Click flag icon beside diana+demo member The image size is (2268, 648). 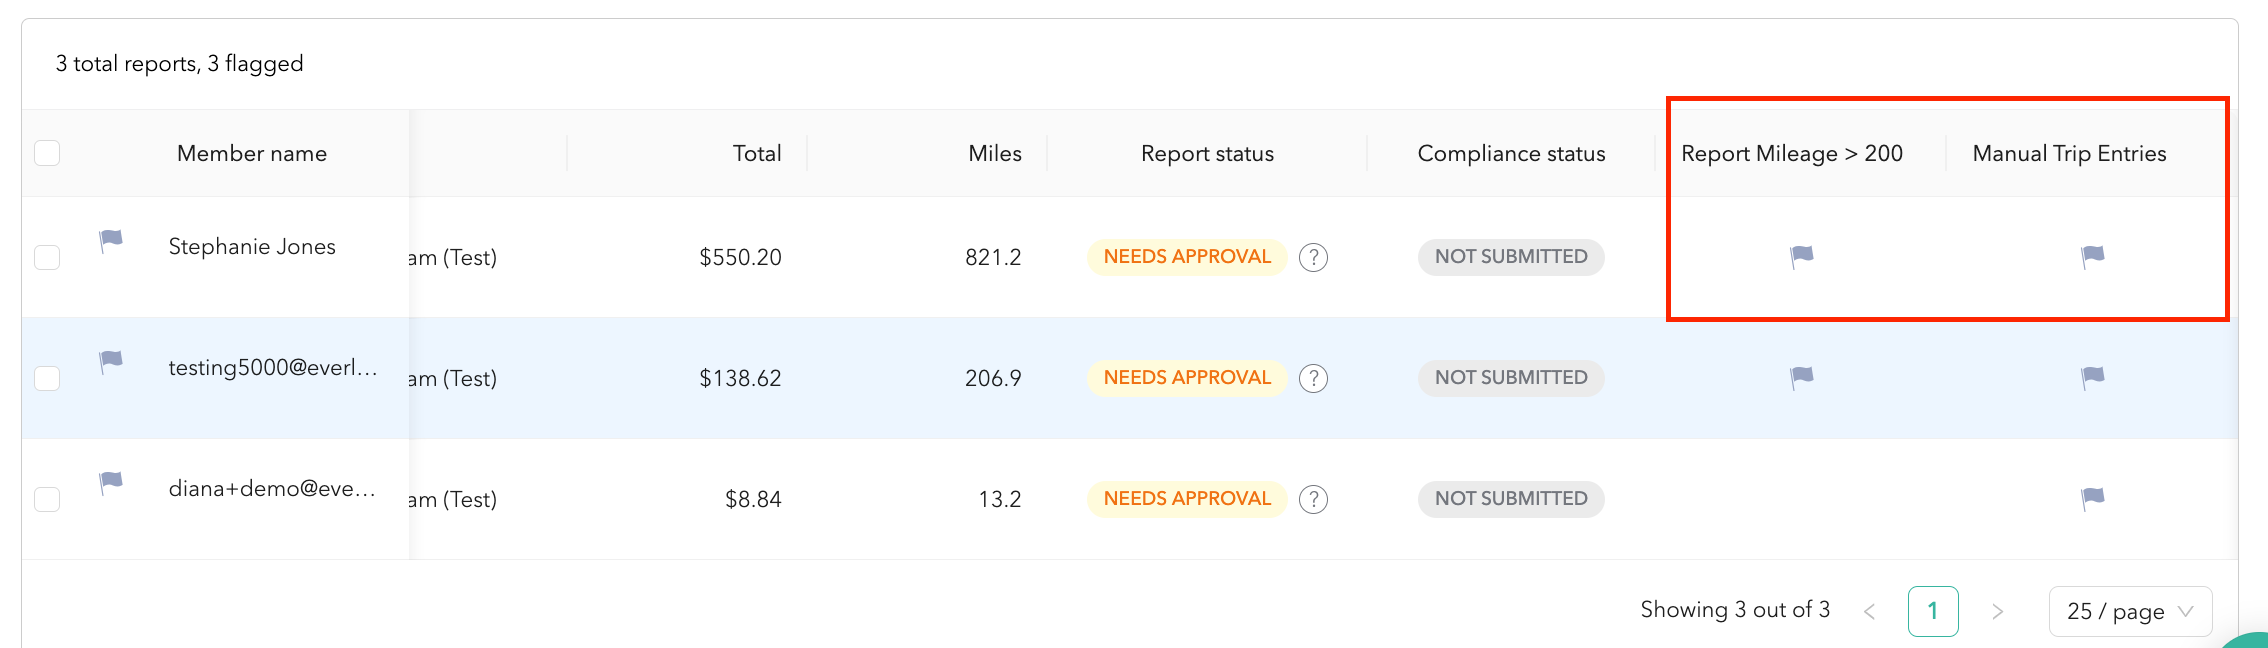pos(110,483)
